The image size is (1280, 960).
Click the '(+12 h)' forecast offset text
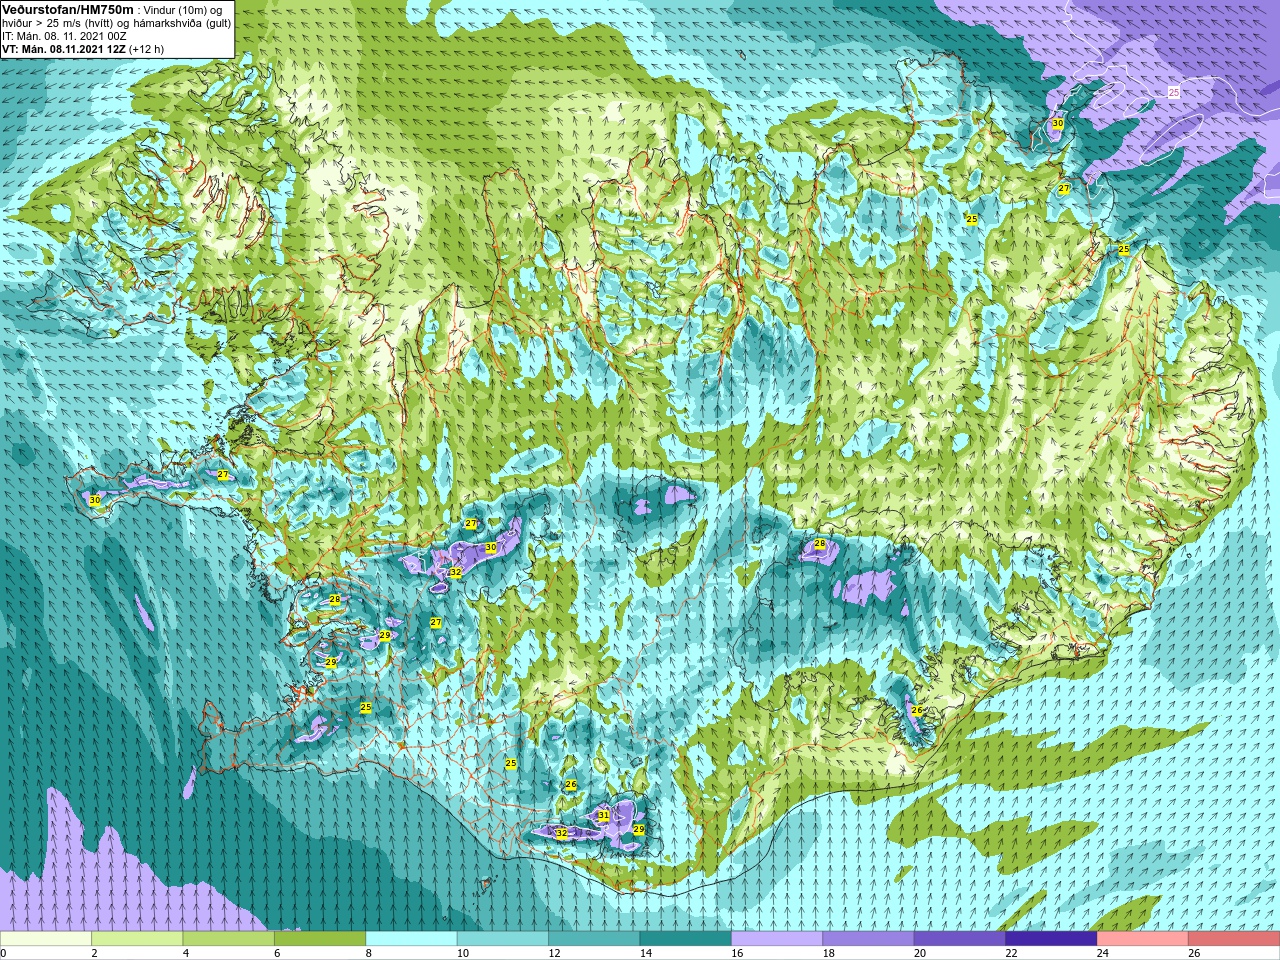pos(146,49)
